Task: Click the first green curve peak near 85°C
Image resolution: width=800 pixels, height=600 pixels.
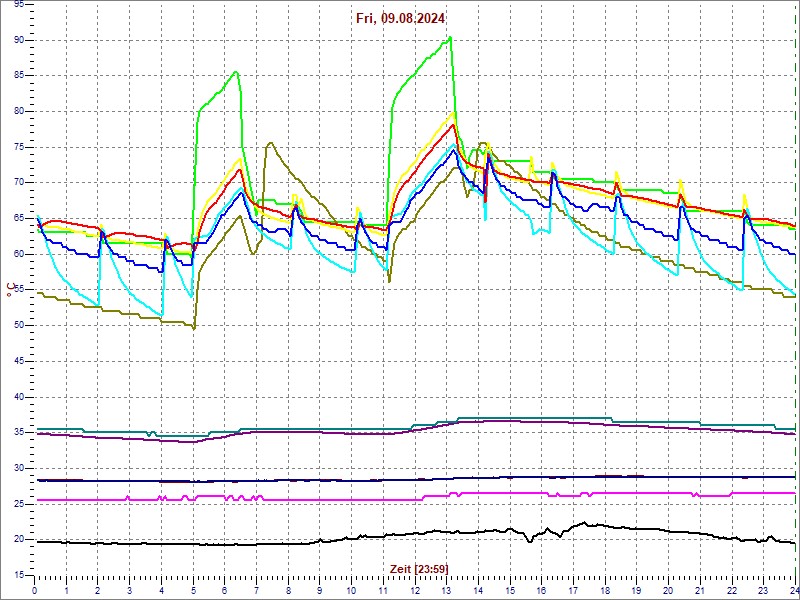Action: (236, 72)
